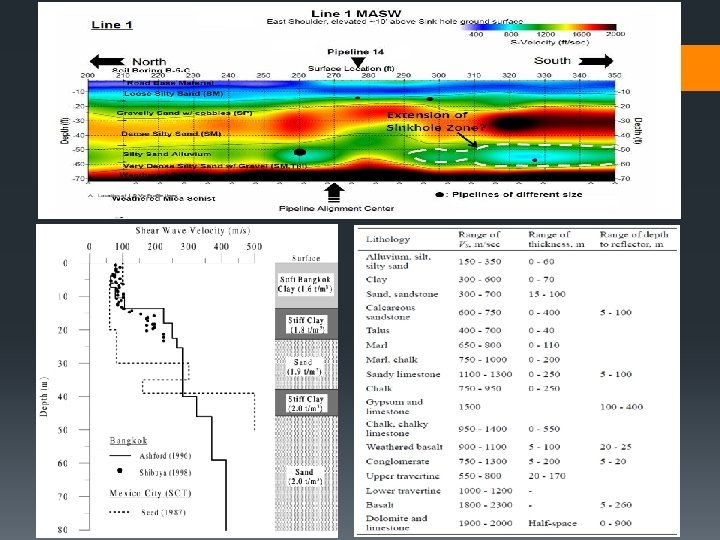Select the '1500' velocity value
This screenshot has height=540, width=720.
point(469,407)
